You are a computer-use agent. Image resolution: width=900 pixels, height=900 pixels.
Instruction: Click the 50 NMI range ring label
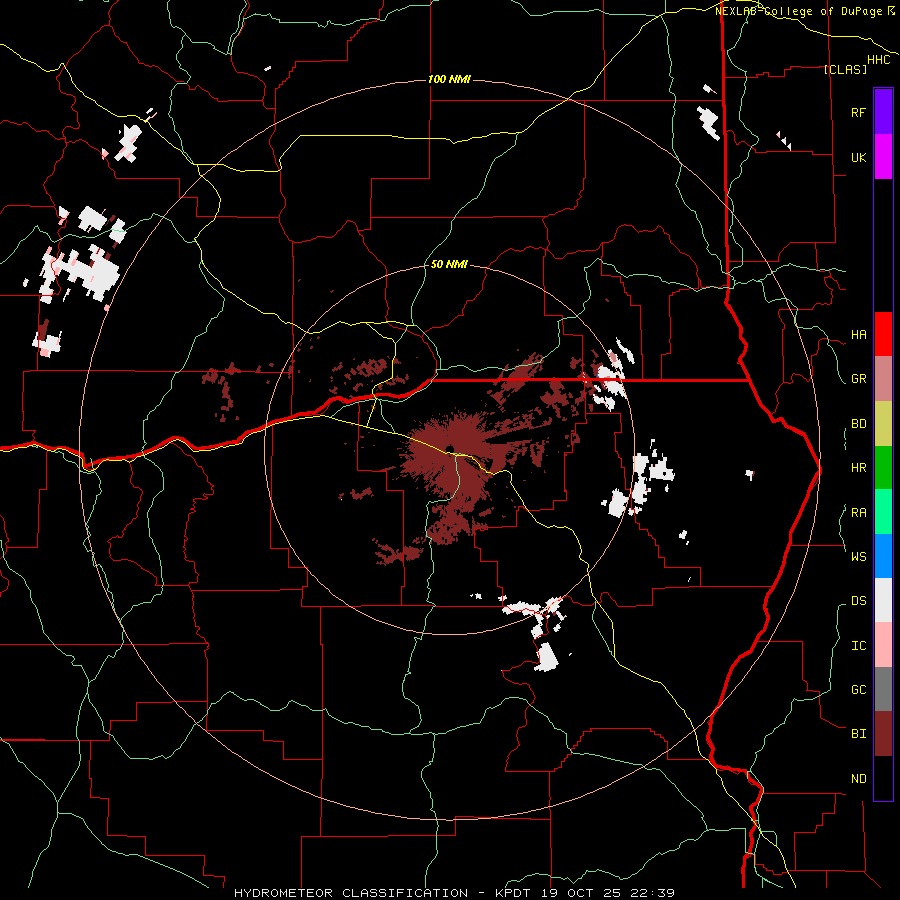pos(449,264)
